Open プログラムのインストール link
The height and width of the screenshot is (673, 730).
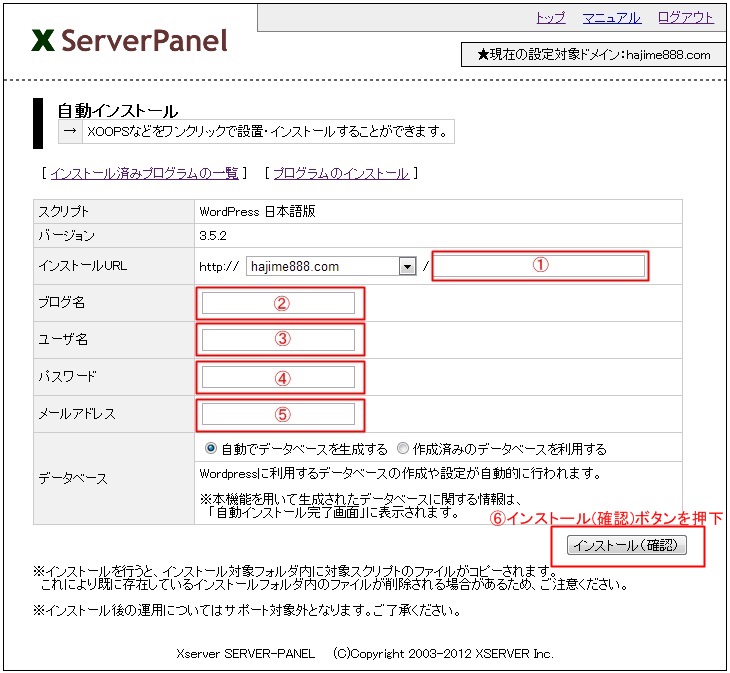click(341, 173)
